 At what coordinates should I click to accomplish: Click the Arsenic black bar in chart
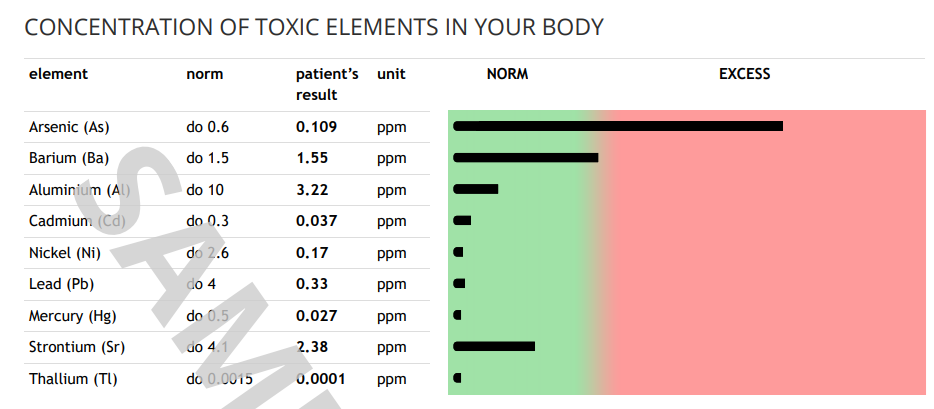click(618, 126)
